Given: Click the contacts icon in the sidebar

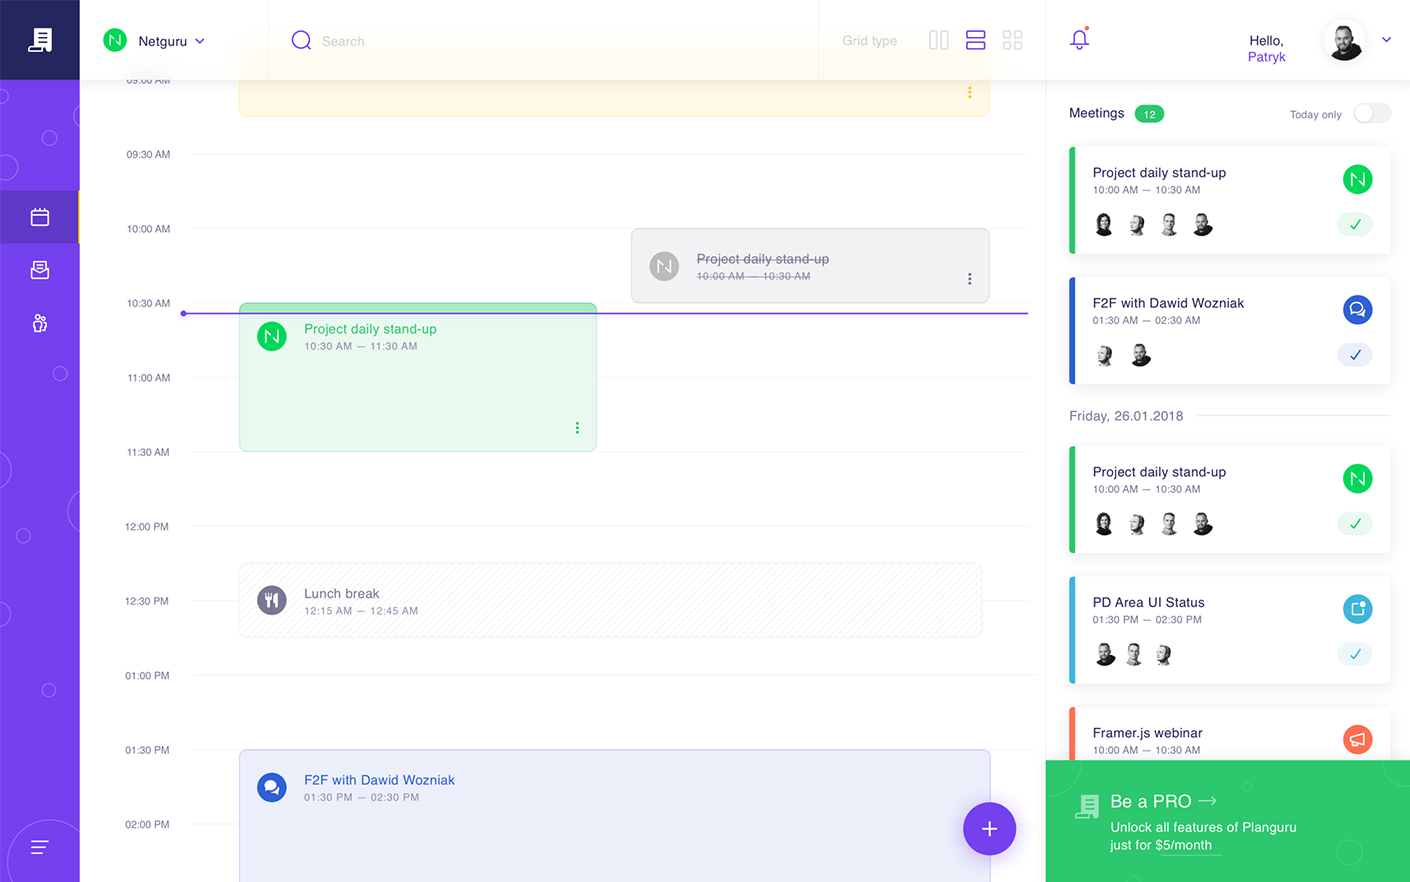Looking at the screenshot, I should 39,322.
